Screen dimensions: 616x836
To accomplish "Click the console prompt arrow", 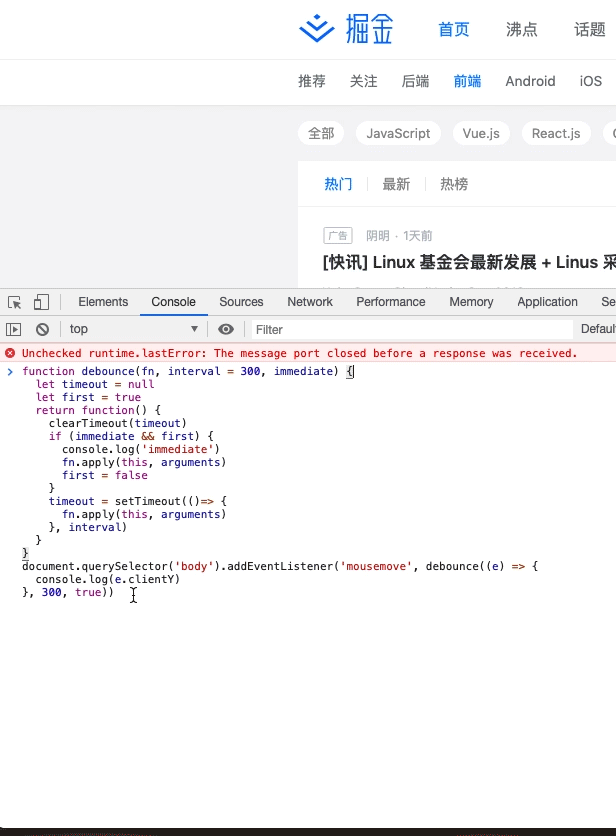I will tap(10, 371).
